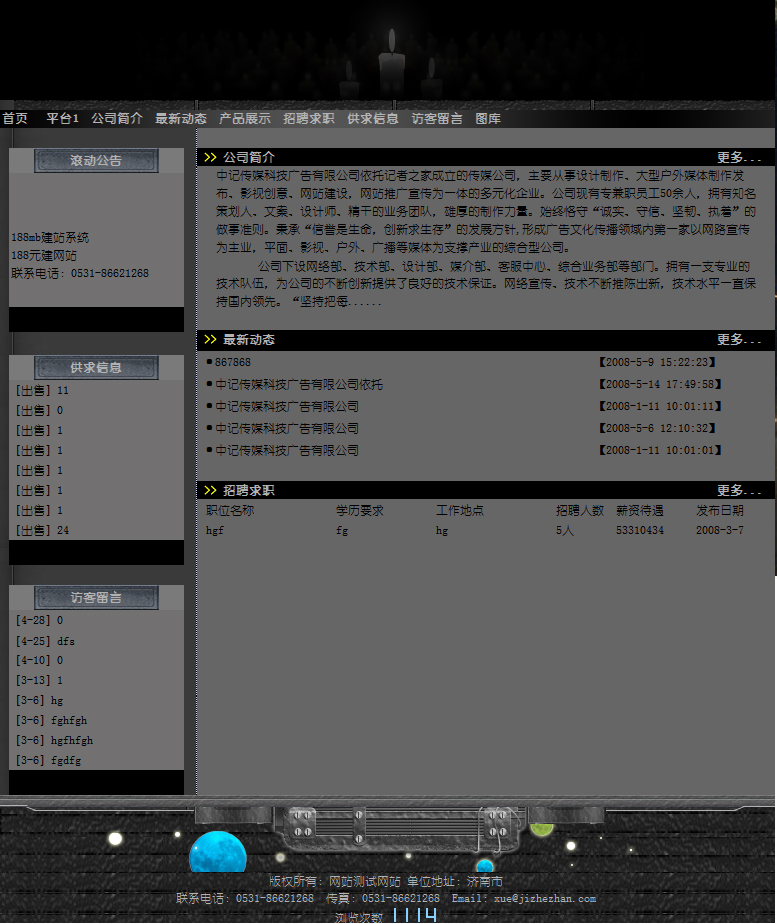Click 更多 in the 公司简介 section header
The image size is (777, 924).
click(739, 157)
